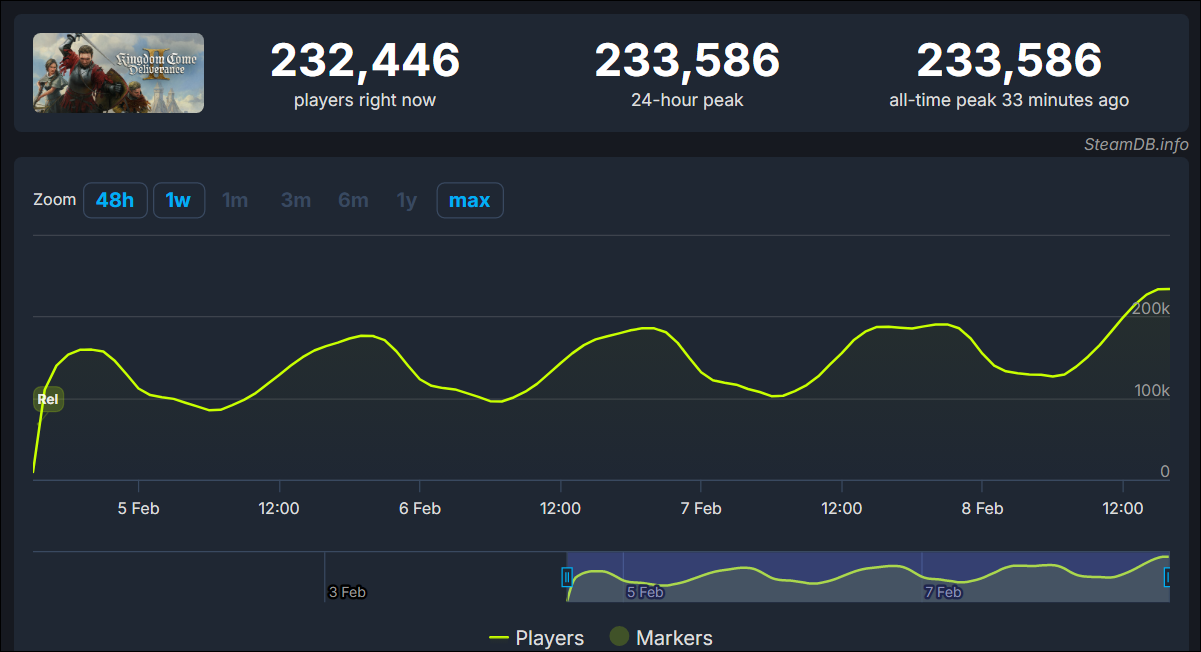Viewport: 1201px width, 652px height.
Task: Open the SteamDB.info credit link
Action: 1136,145
